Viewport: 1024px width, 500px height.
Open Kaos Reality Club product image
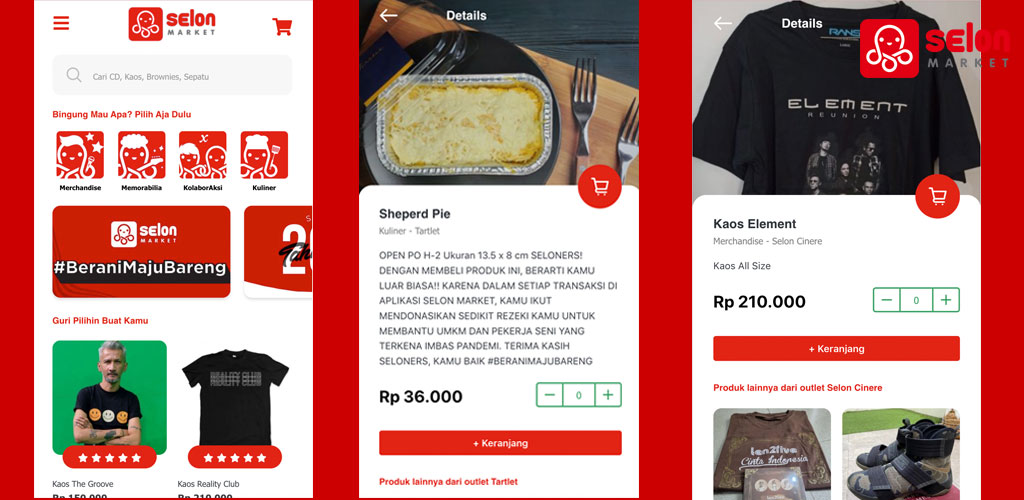coord(235,398)
